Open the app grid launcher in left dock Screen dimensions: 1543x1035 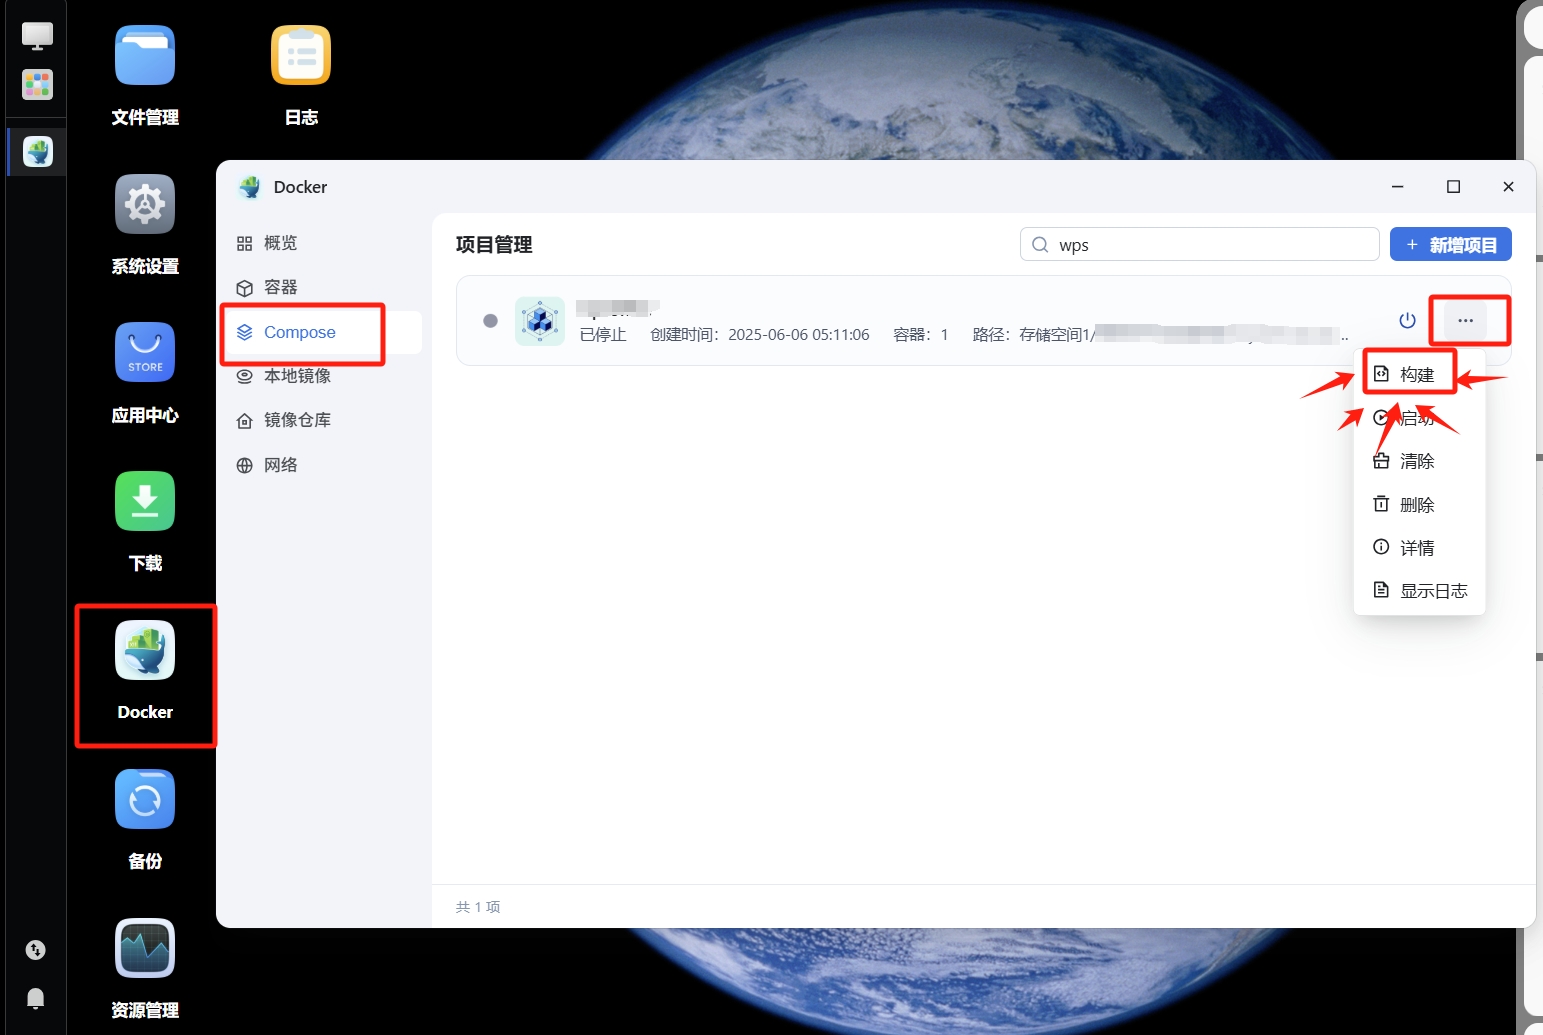click(37, 85)
